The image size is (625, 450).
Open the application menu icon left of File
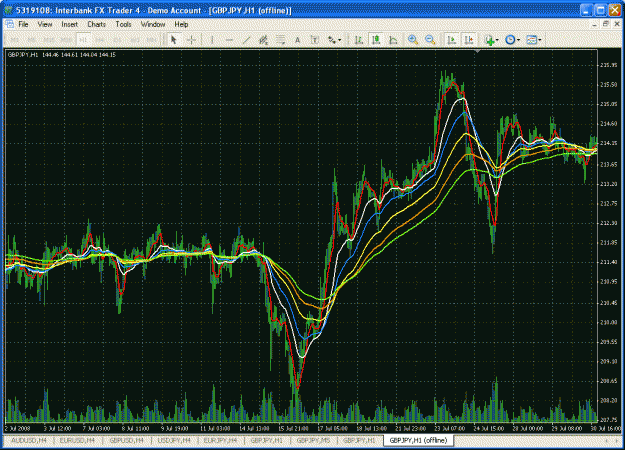tap(10, 24)
